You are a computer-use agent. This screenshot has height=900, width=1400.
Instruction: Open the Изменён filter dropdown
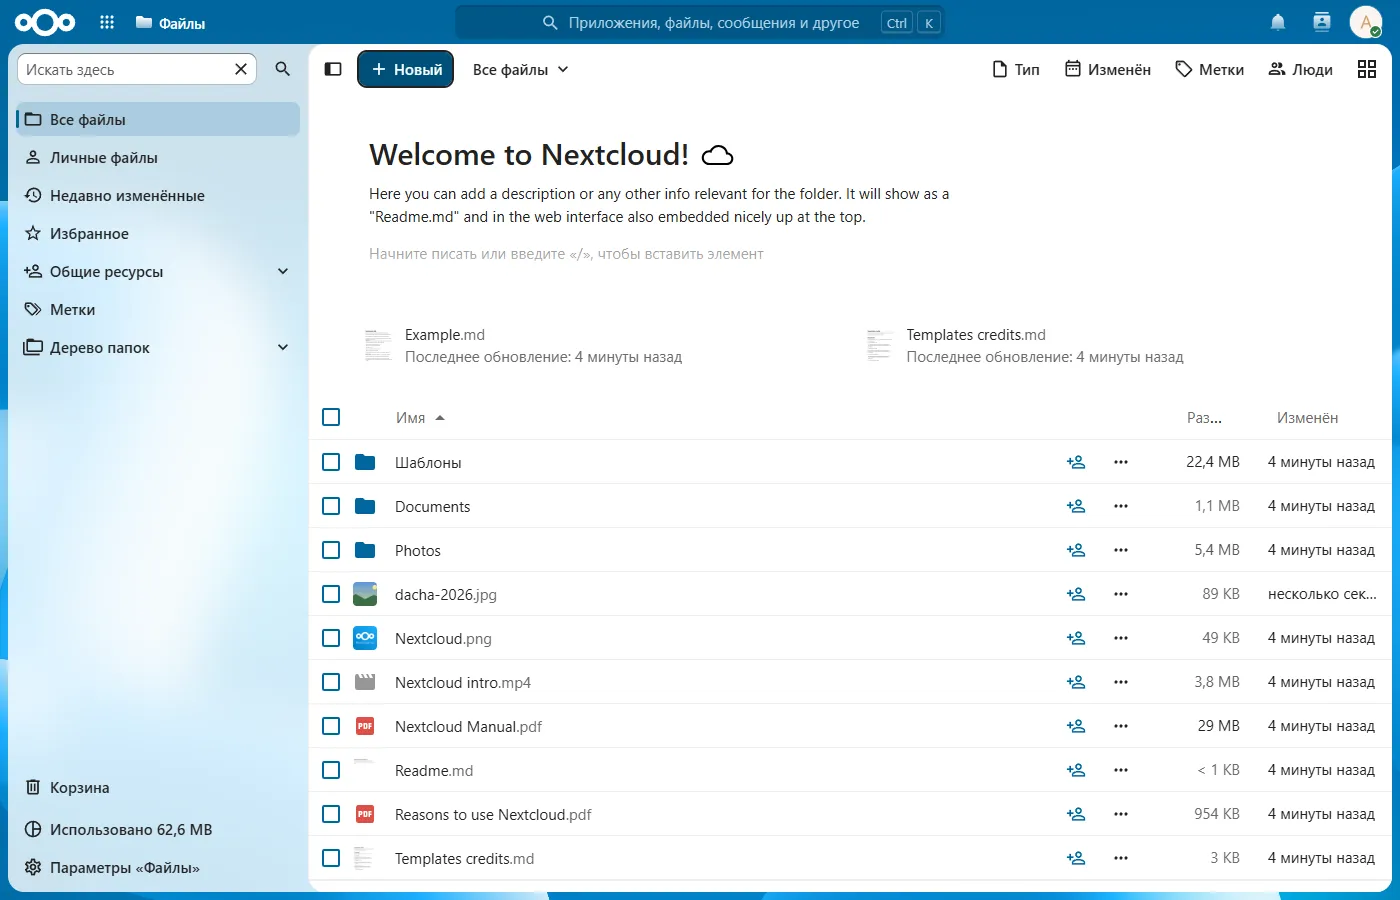tap(1108, 69)
